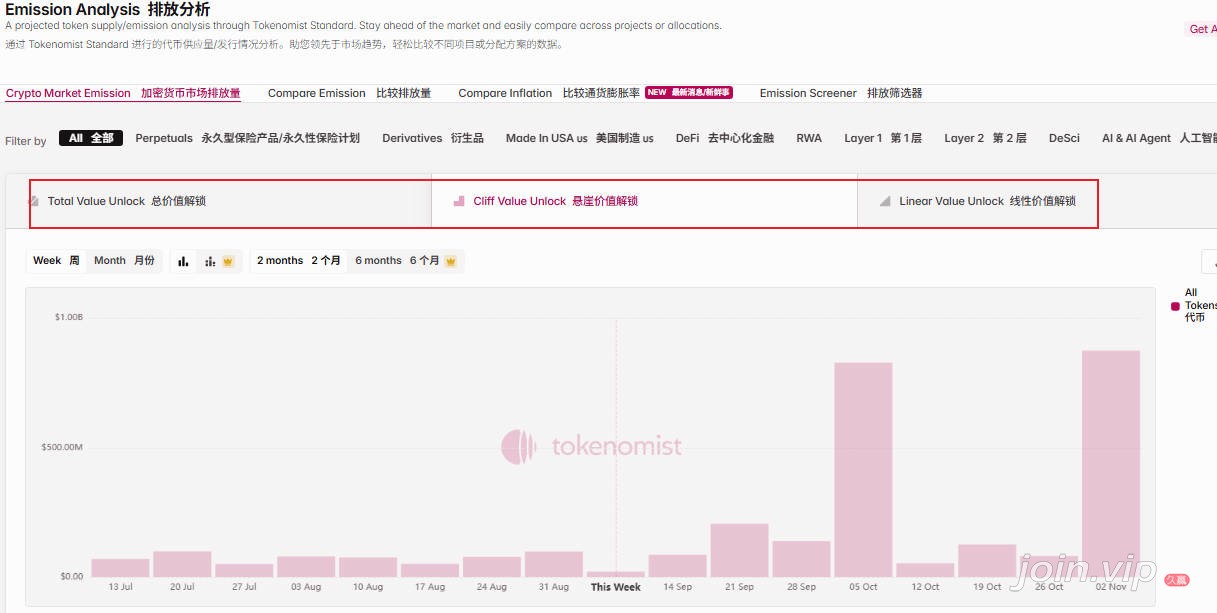Choose the 2 months time range
This screenshot has height=613, width=1217.
pos(298,261)
